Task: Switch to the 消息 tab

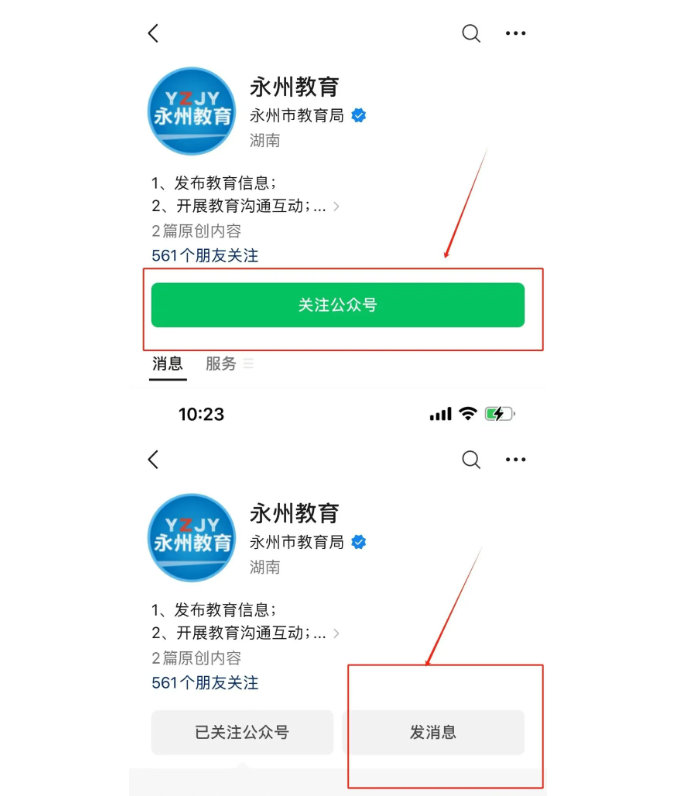Action: pyautogui.click(x=167, y=363)
